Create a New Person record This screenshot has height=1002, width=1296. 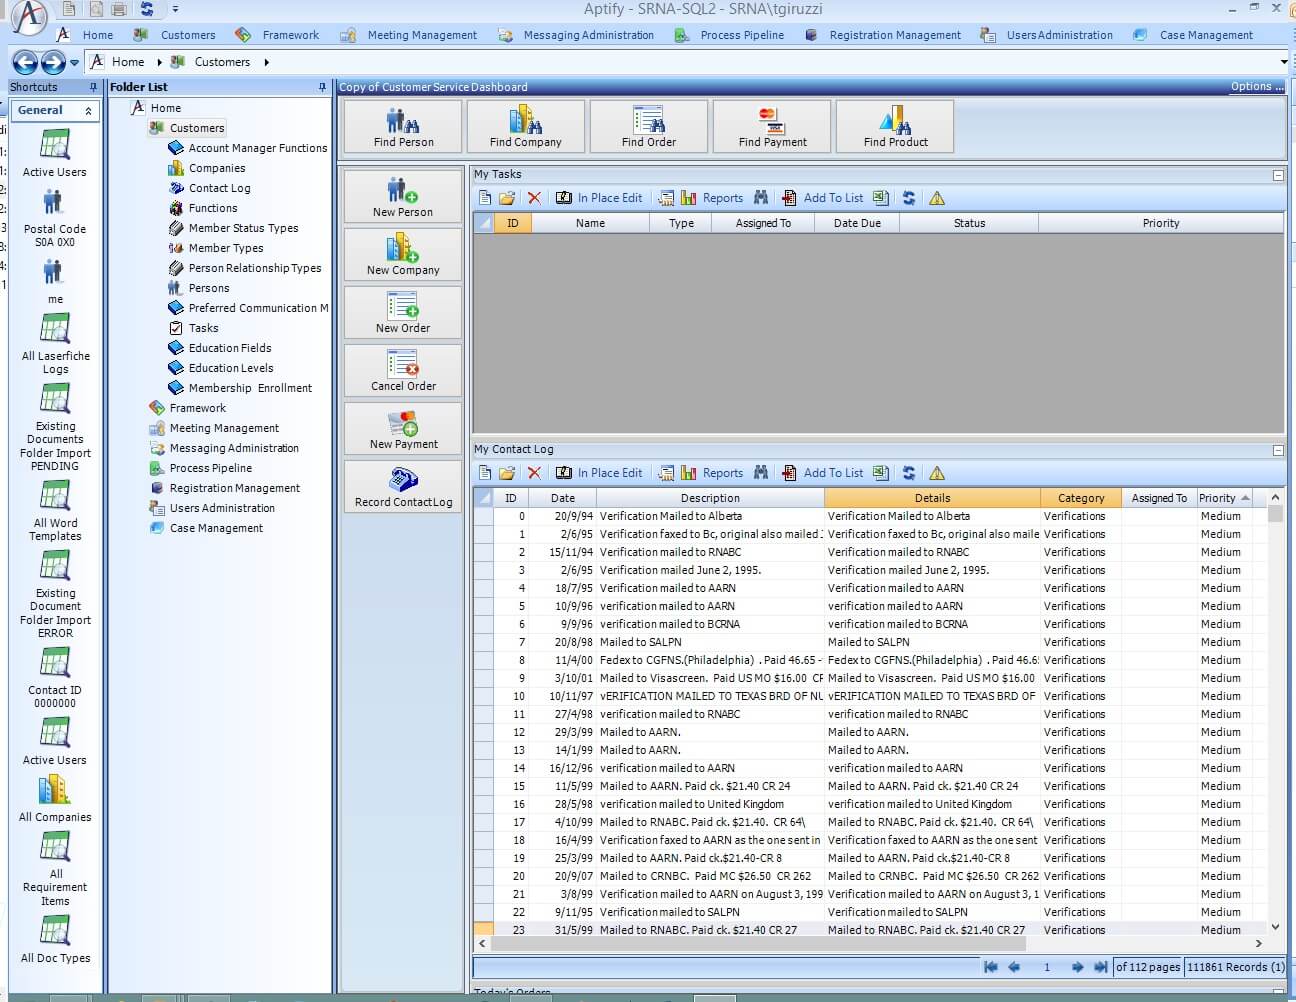pos(403,196)
